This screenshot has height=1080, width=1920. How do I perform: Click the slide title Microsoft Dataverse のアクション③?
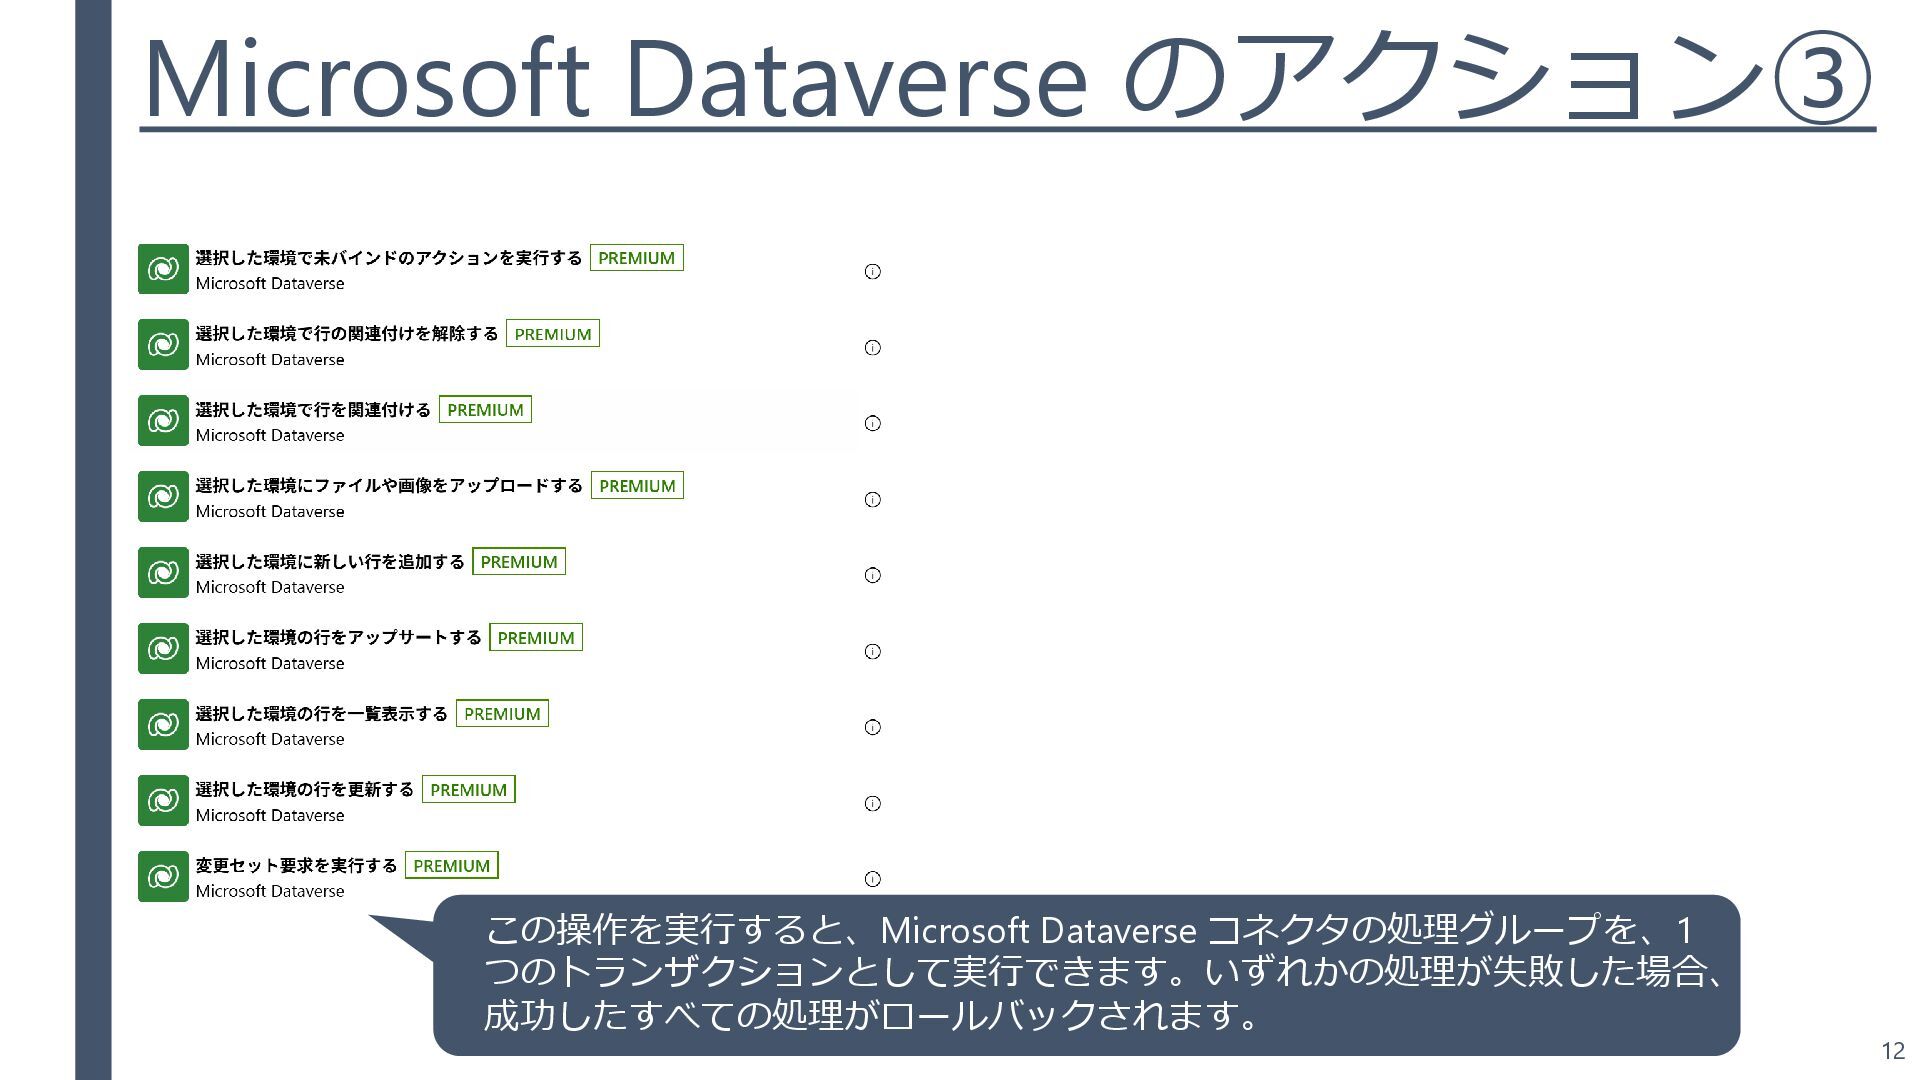click(x=1006, y=78)
